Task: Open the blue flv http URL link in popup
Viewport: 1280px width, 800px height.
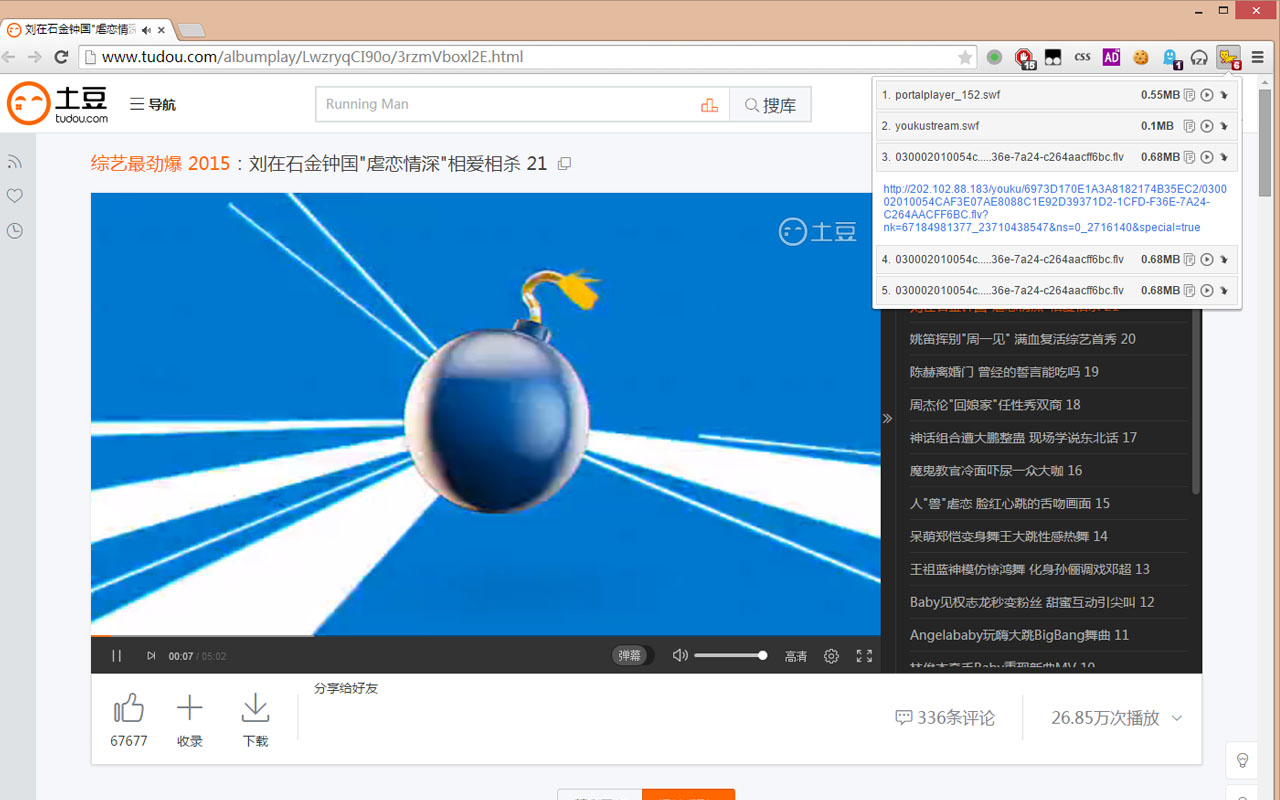Action: 1056,208
